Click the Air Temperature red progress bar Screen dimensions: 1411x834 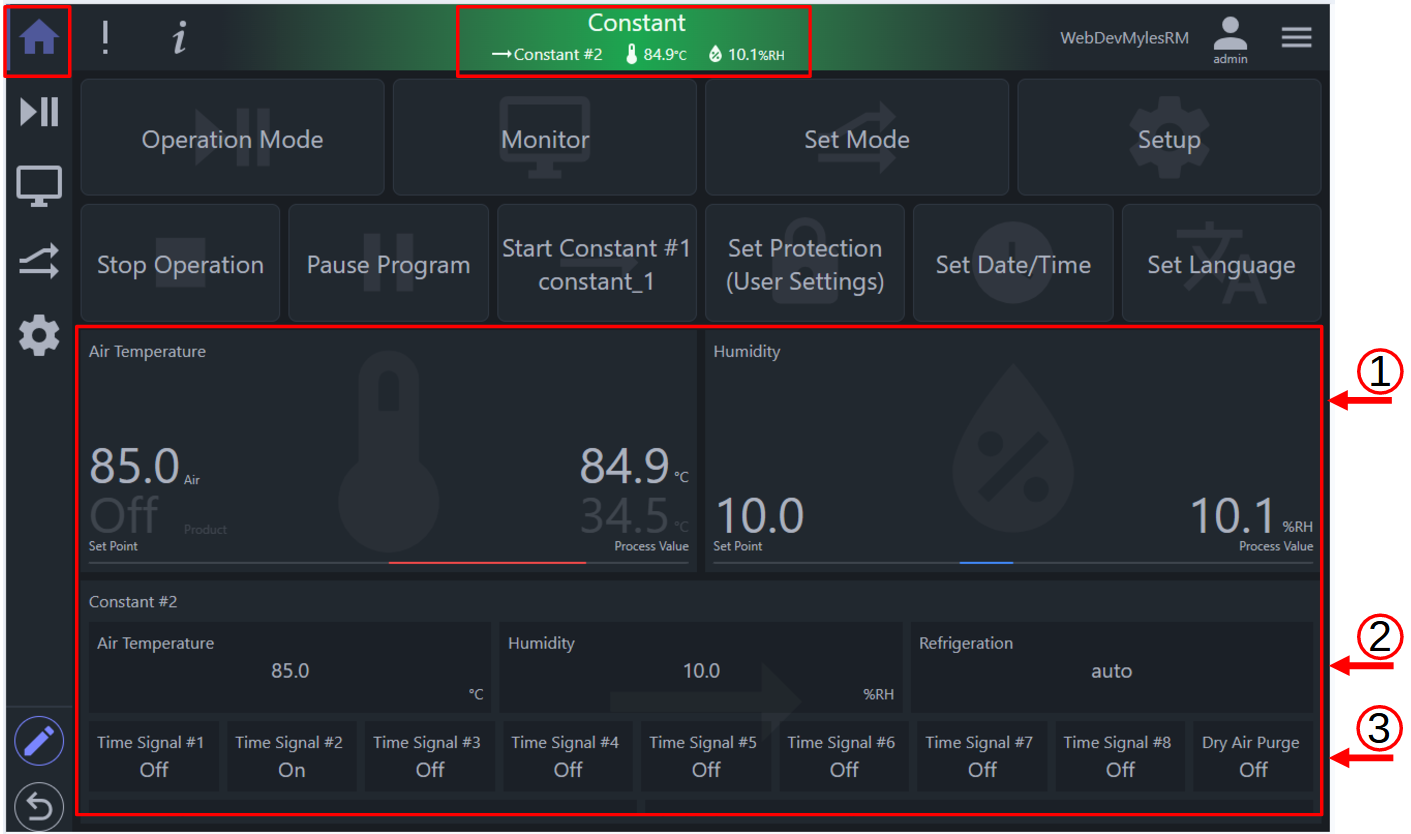point(487,563)
